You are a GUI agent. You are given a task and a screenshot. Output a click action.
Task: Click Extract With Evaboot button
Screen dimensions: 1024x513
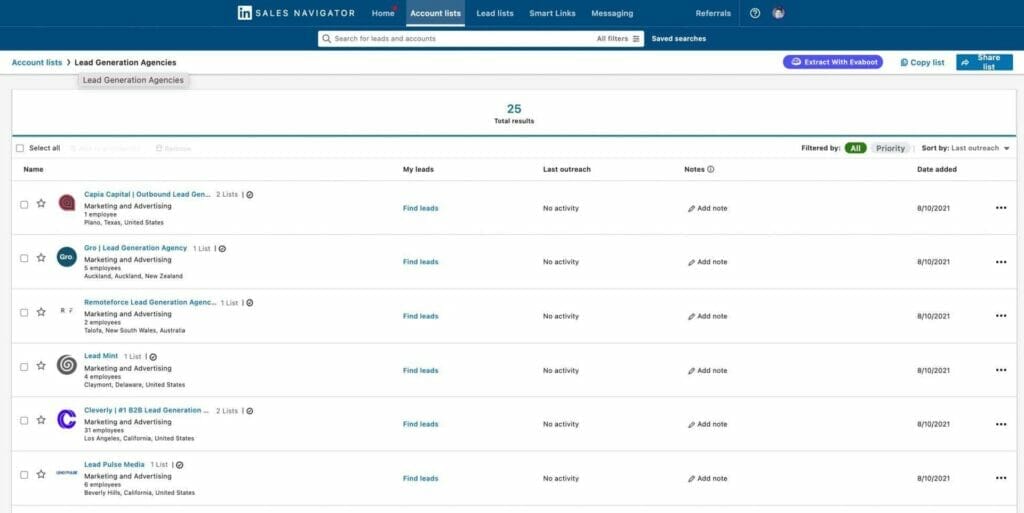[x=833, y=62]
